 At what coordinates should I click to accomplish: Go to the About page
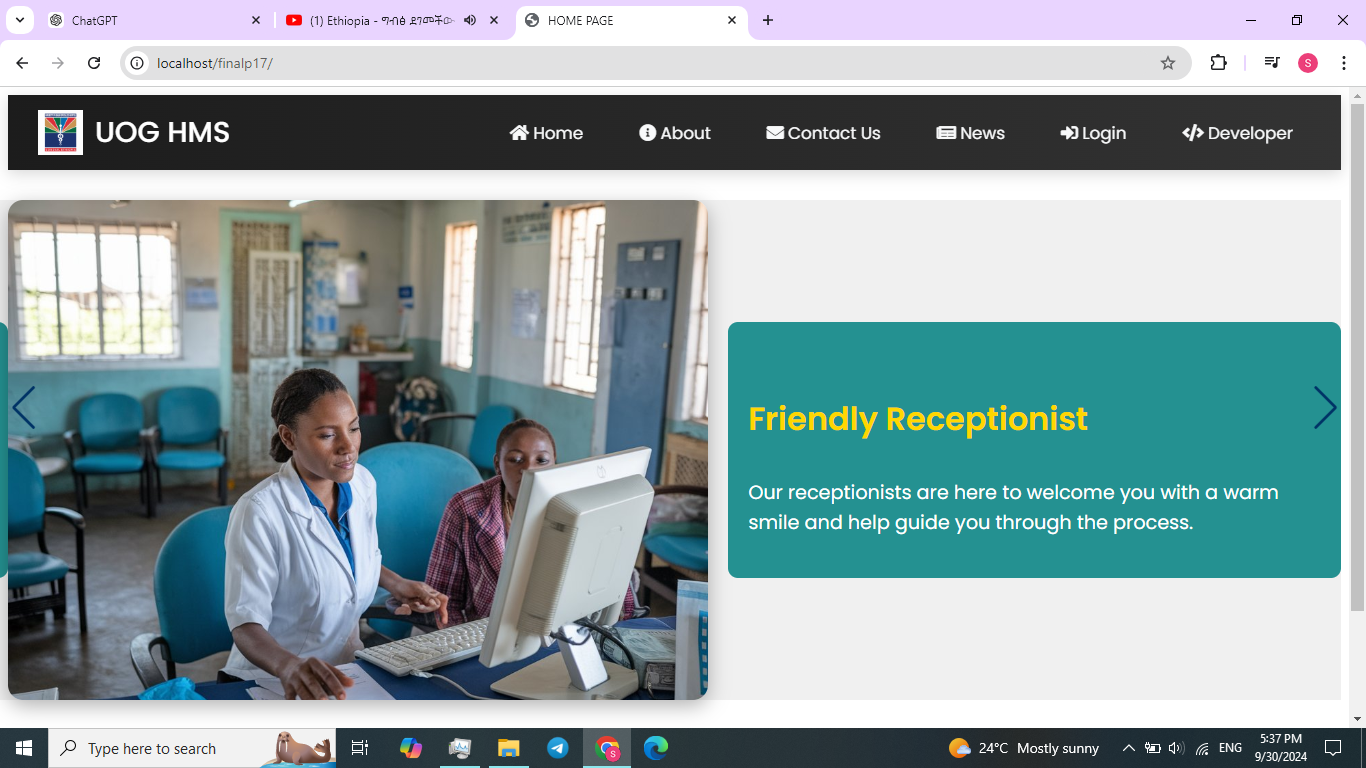[675, 133]
